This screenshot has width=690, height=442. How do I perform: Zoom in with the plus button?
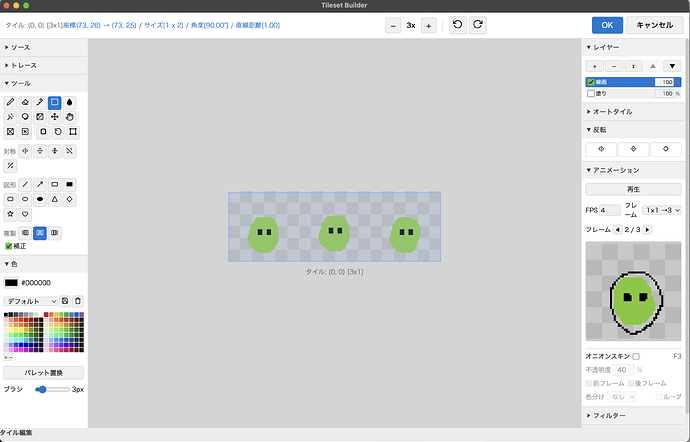point(429,26)
